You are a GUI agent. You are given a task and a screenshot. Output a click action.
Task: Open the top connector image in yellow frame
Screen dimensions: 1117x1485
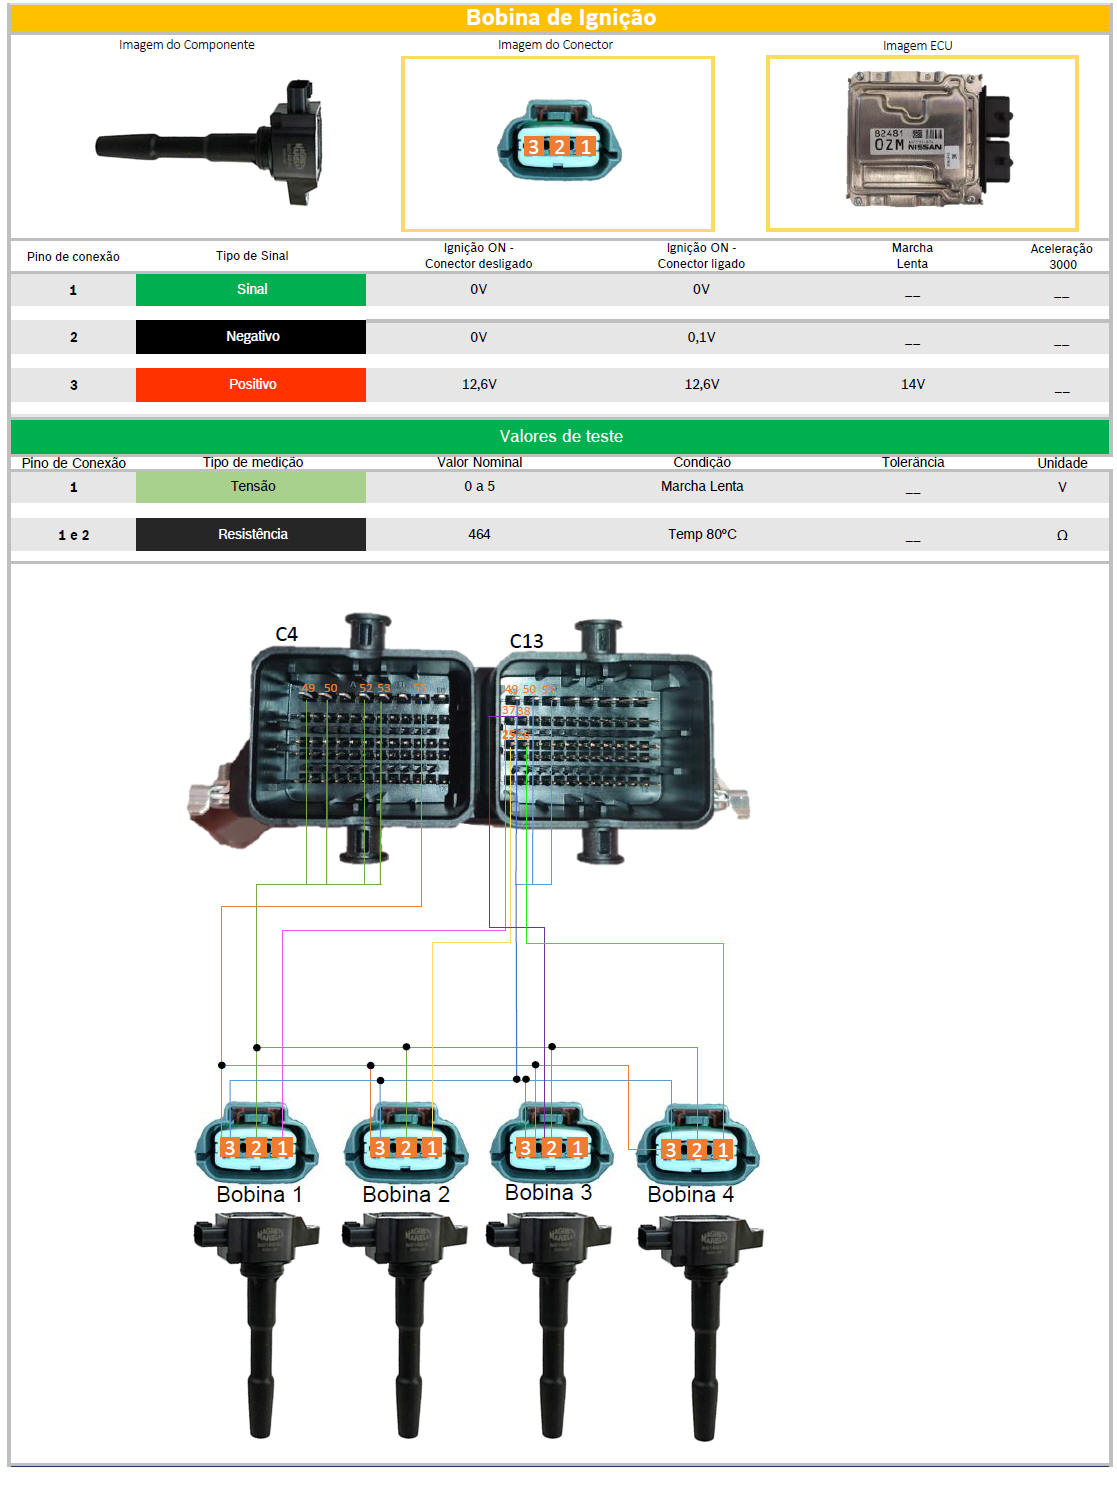(559, 143)
